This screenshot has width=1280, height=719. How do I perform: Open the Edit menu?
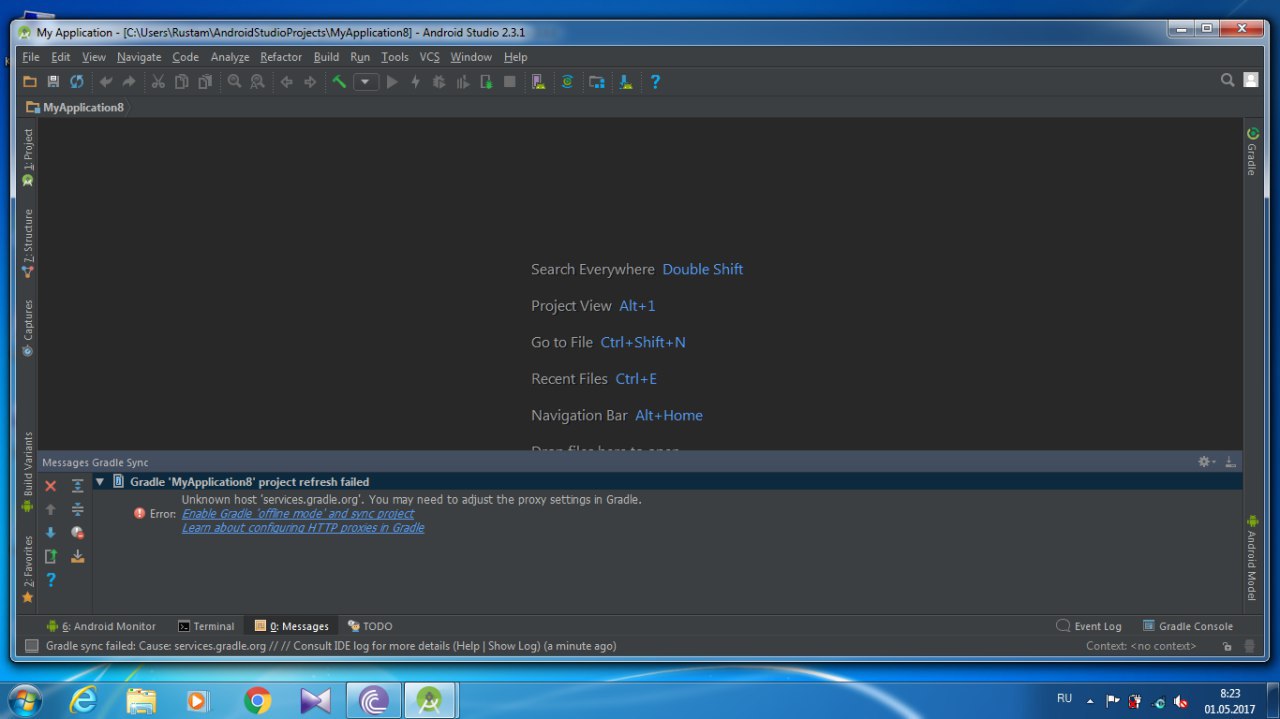61,57
